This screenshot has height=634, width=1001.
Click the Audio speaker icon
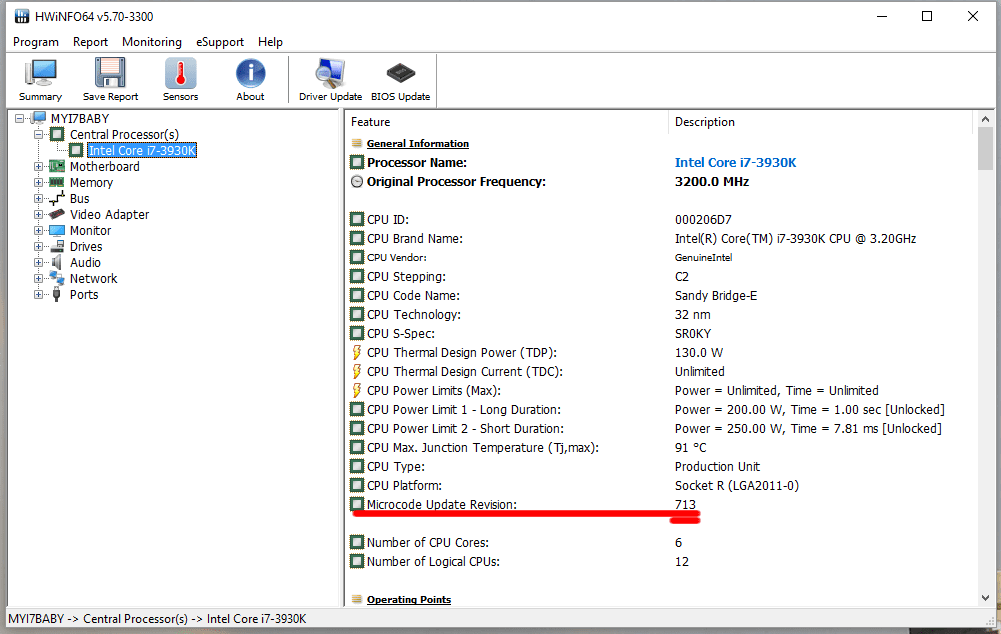pyautogui.click(x=57, y=262)
